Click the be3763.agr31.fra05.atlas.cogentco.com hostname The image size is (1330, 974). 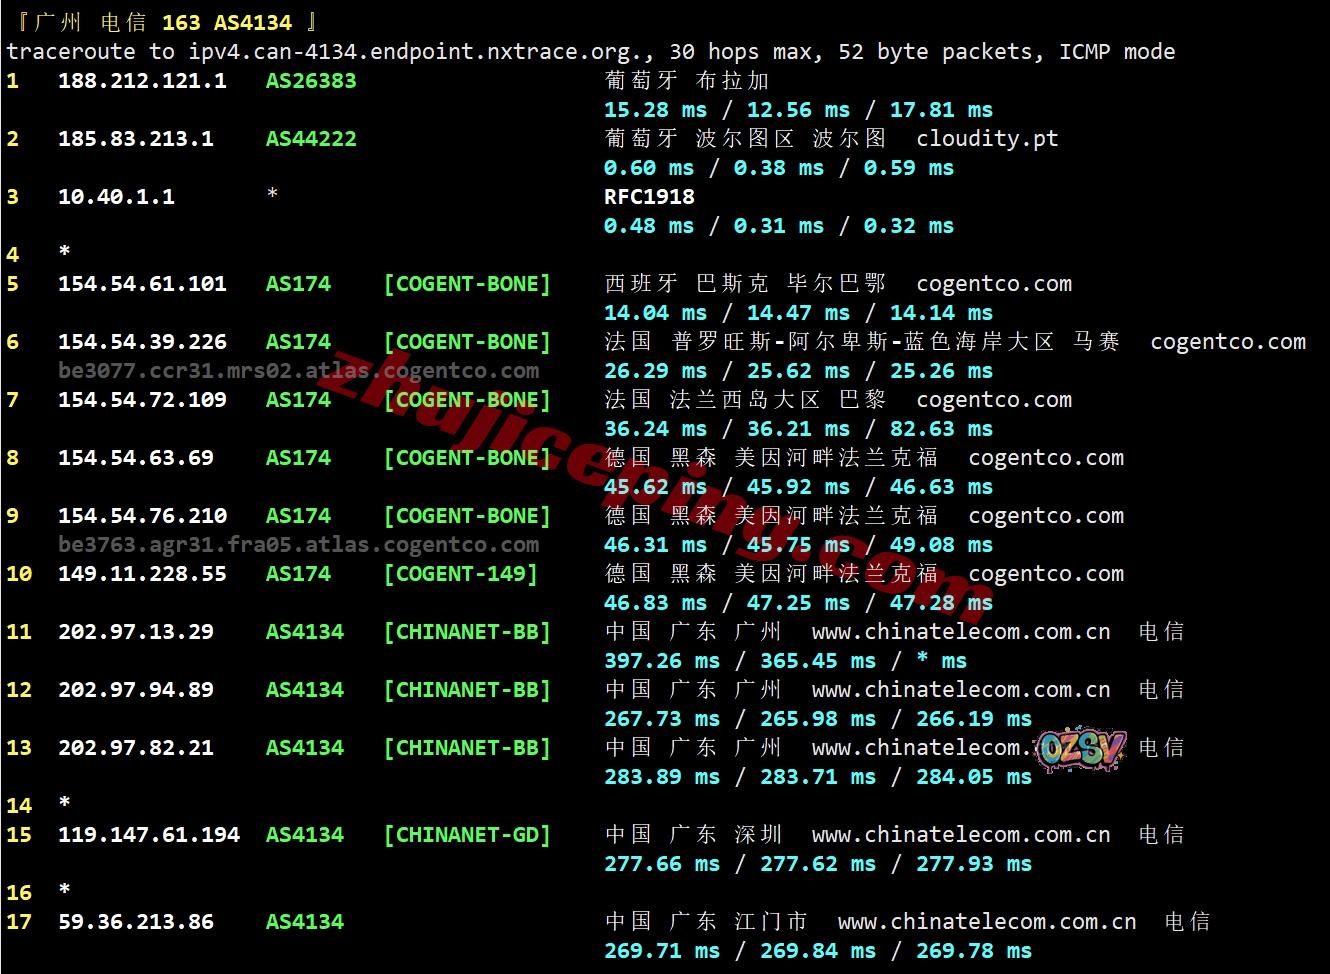click(298, 545)
